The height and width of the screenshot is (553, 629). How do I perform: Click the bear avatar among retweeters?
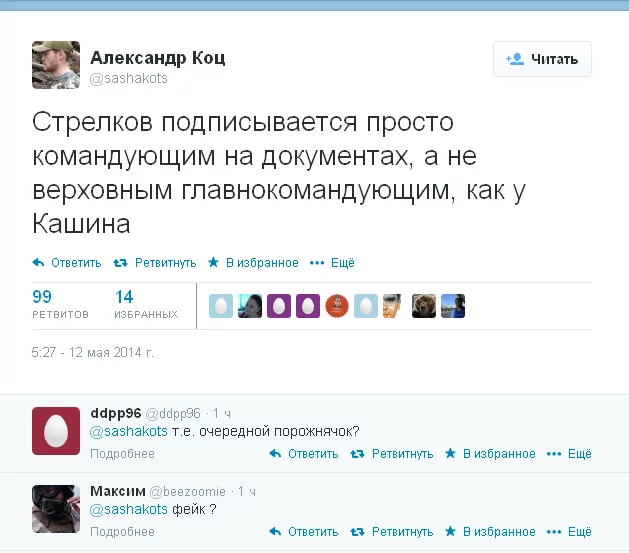(424, 306)
